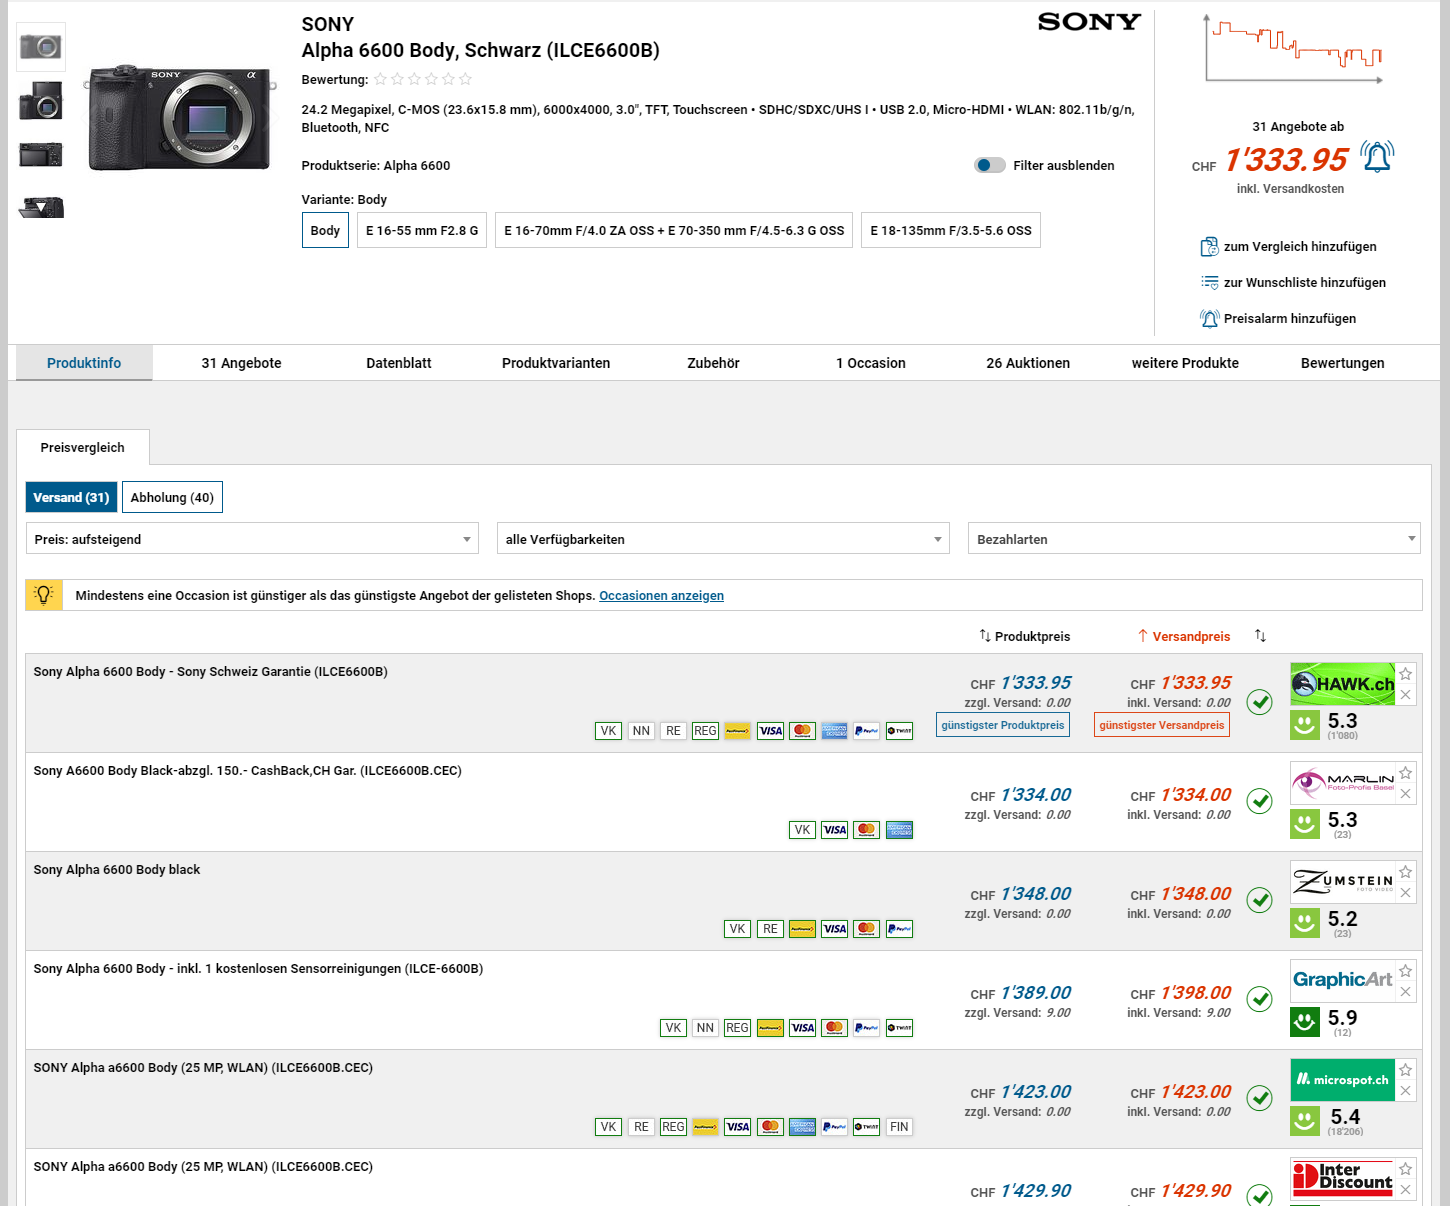1450x1206 pixels.
Task: Star the HAWK.ch shop as favorite
Action: 1405,674
